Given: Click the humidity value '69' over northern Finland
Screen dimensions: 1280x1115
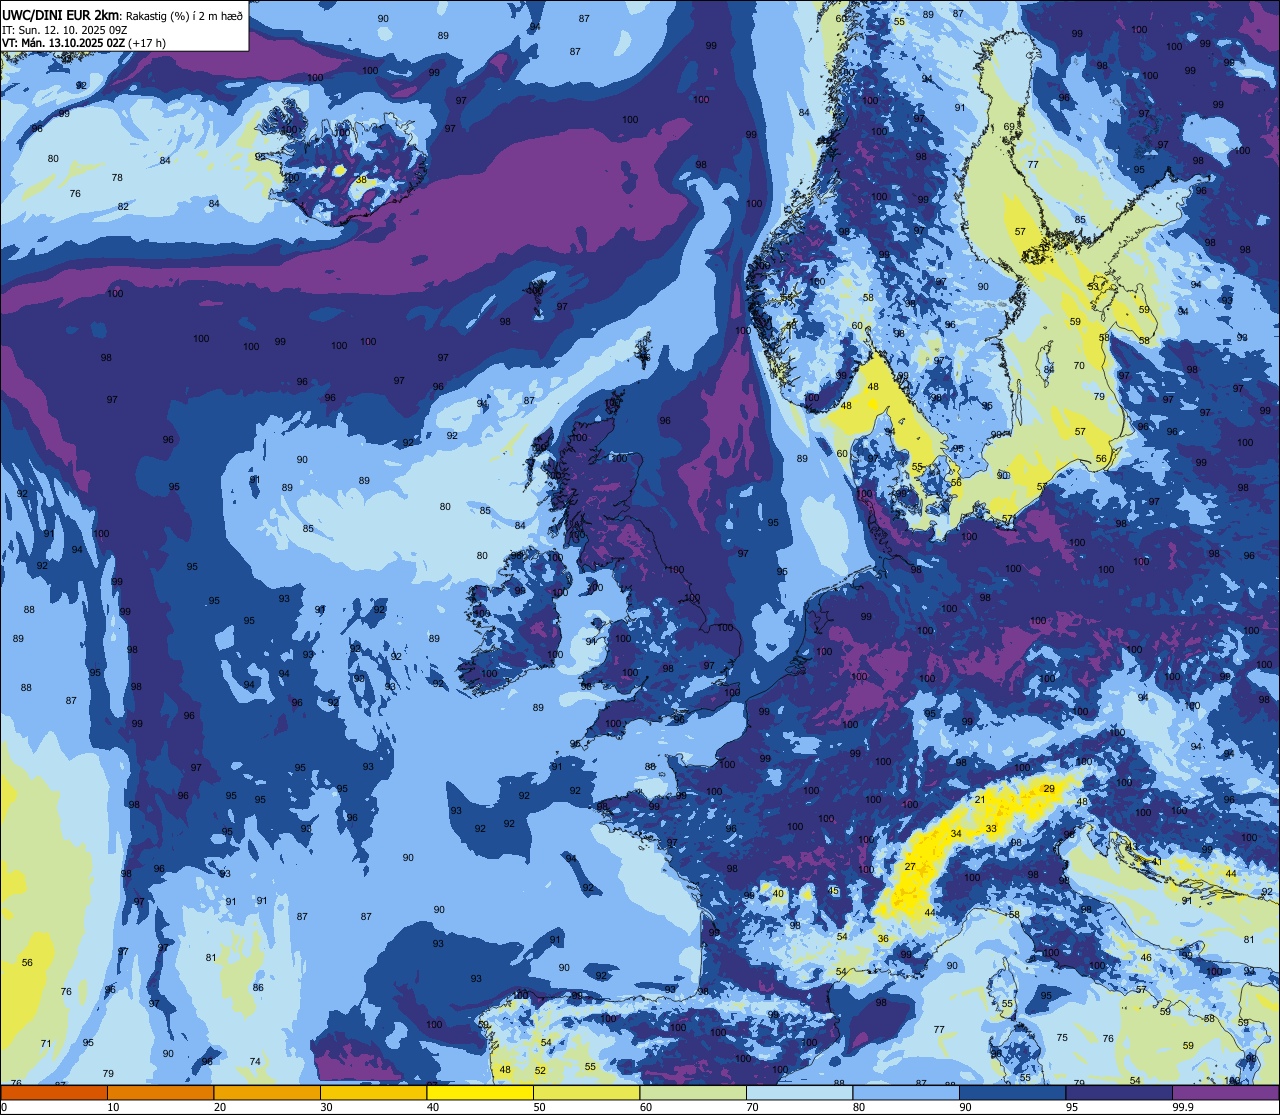Looking at the screenshot, I should pyautogui.click(x=1010, y=127).
